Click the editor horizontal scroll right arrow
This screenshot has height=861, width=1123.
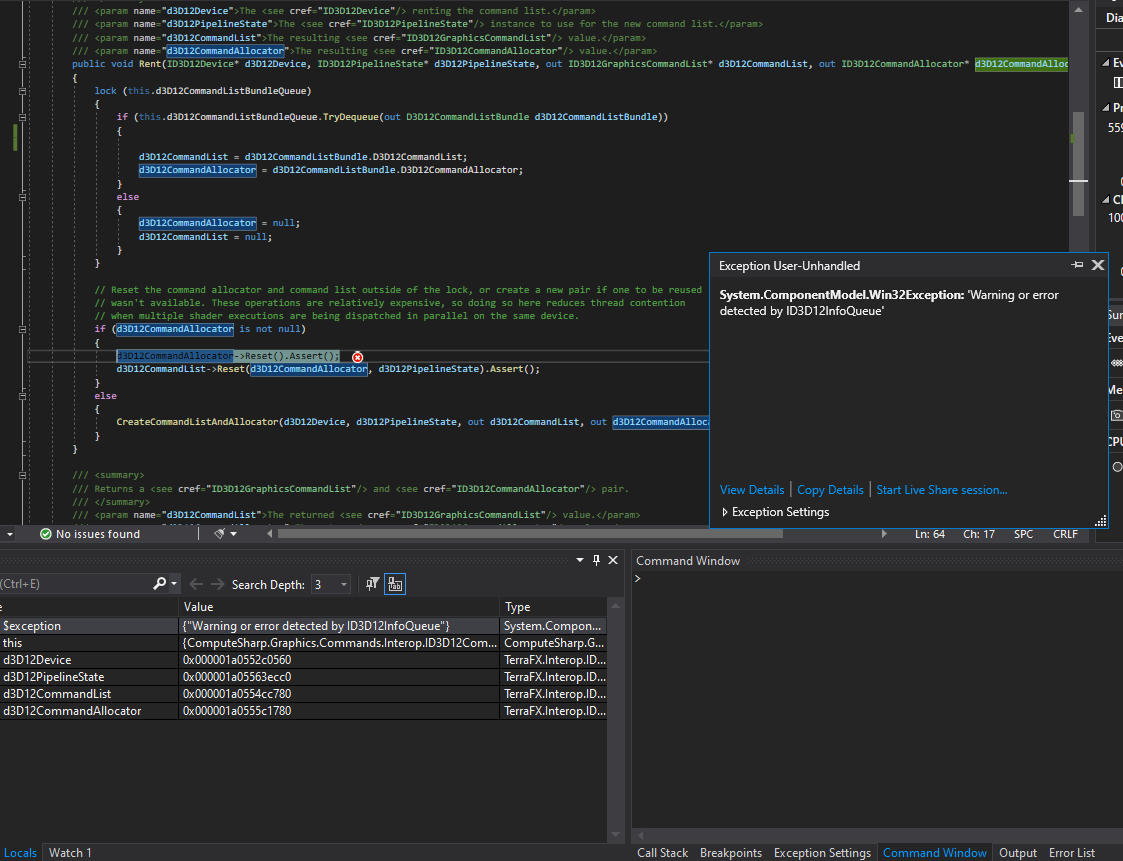[x=884, y=534]
